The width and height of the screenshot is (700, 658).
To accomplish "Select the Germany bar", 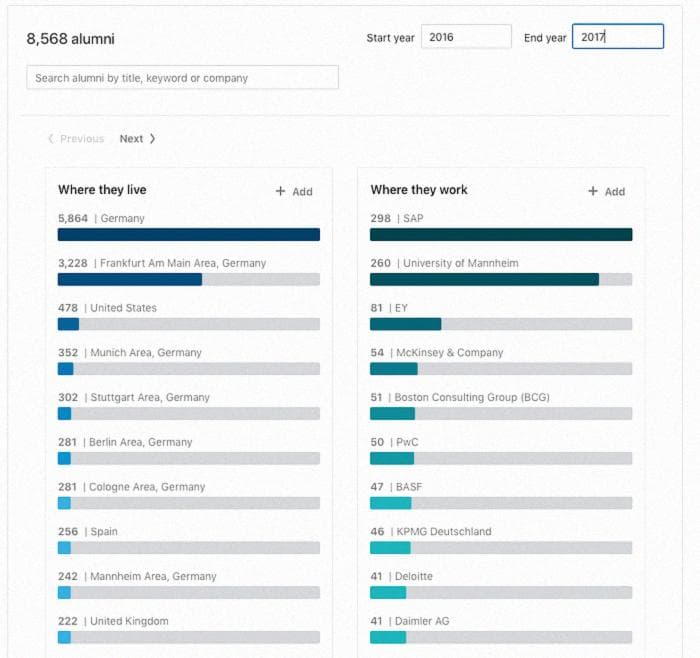I will (189, 234).
